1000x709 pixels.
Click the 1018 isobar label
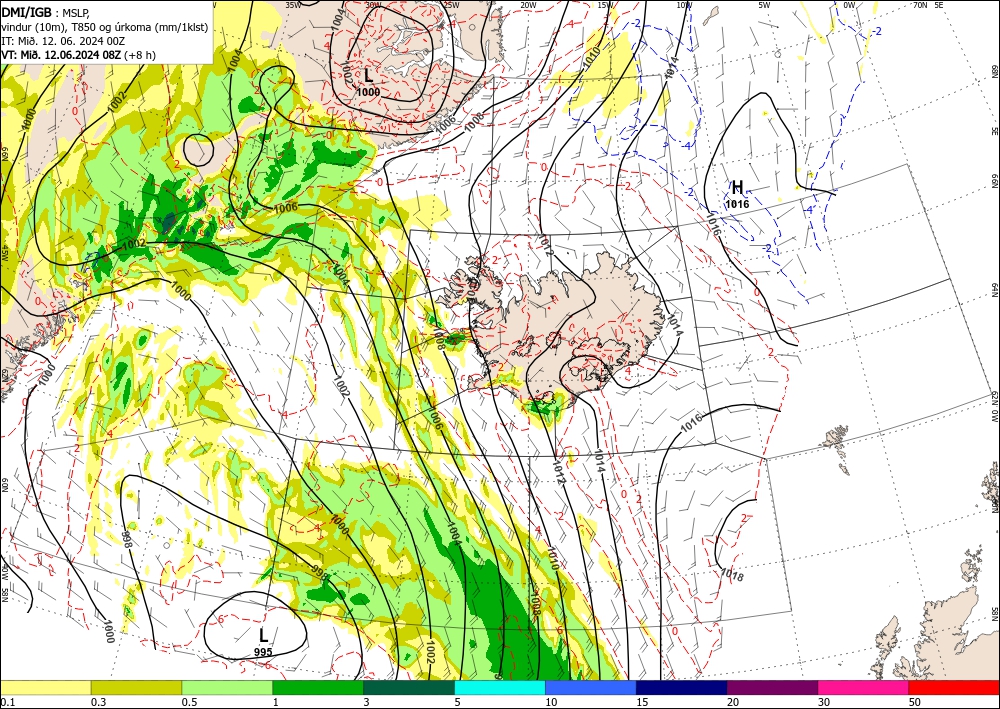[x=732, y=574]
